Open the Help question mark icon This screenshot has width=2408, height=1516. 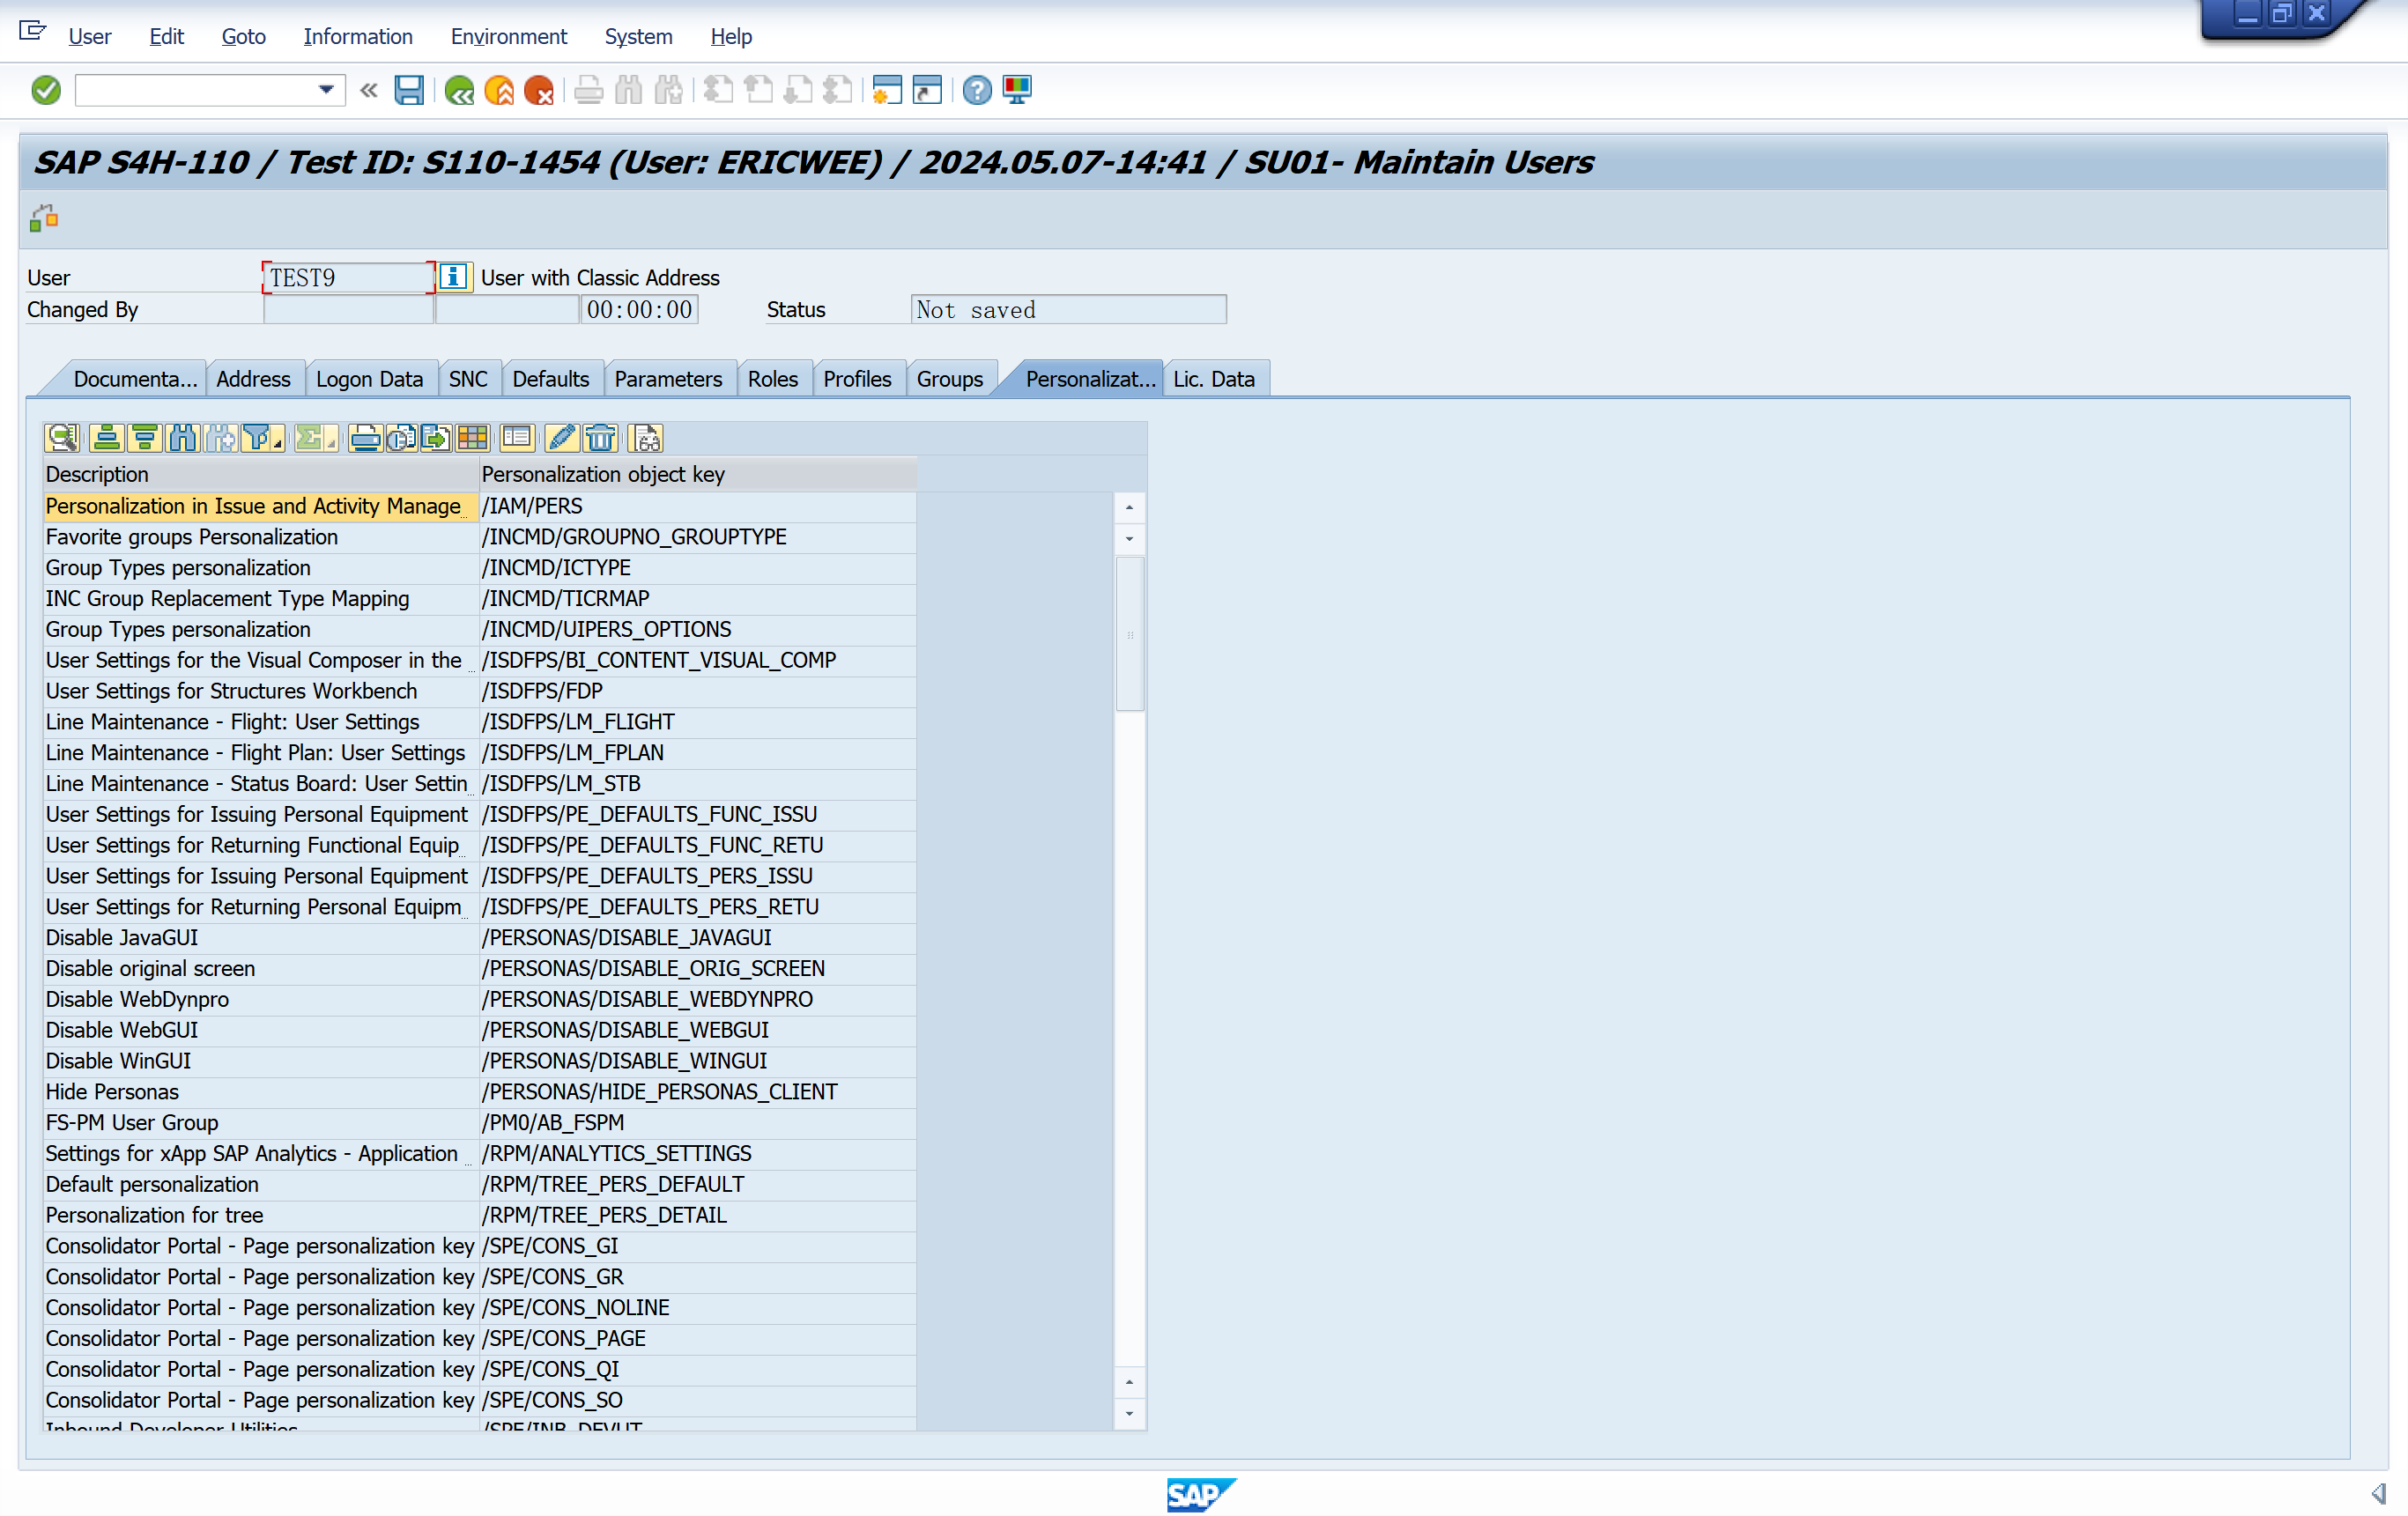click(976, 90)
